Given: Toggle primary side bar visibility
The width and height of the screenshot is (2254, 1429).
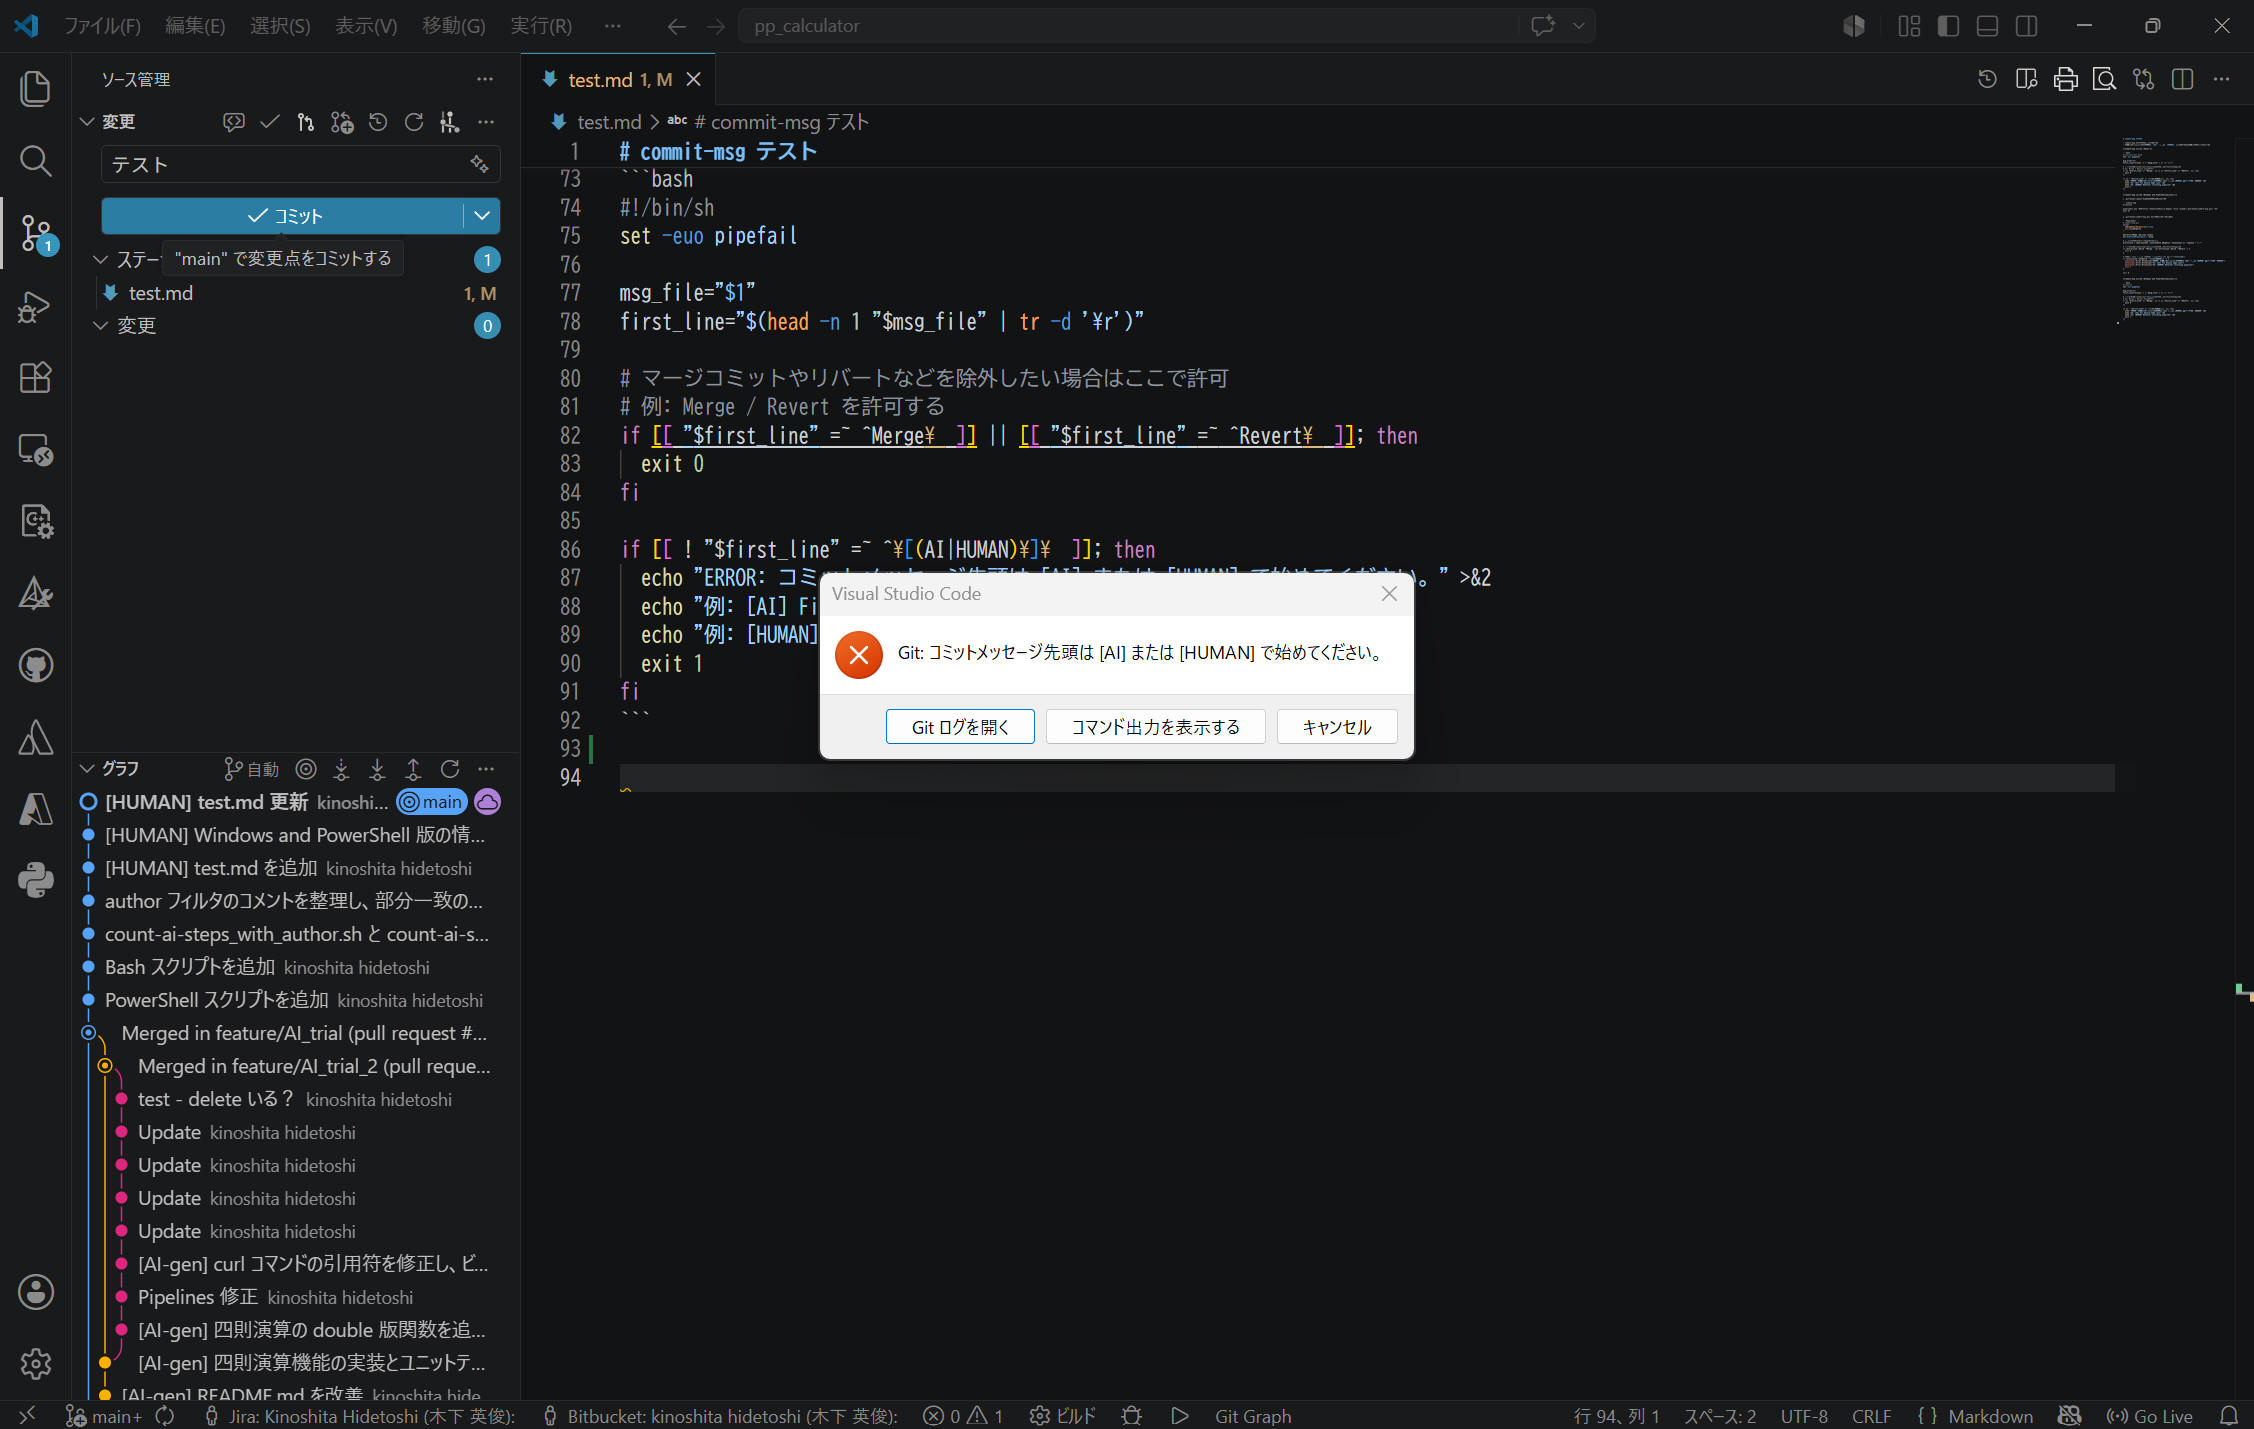Looking at the screenshot, I should pos(1948,26).
